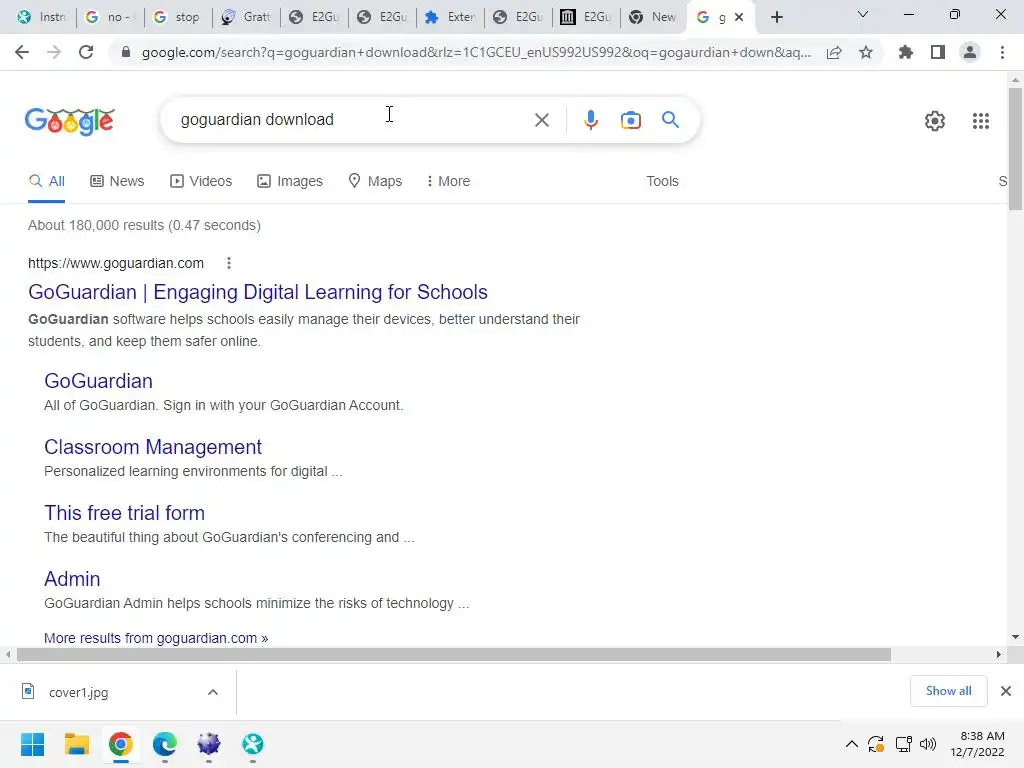Bookmark this page with the star icon

[x=866, y=52]
